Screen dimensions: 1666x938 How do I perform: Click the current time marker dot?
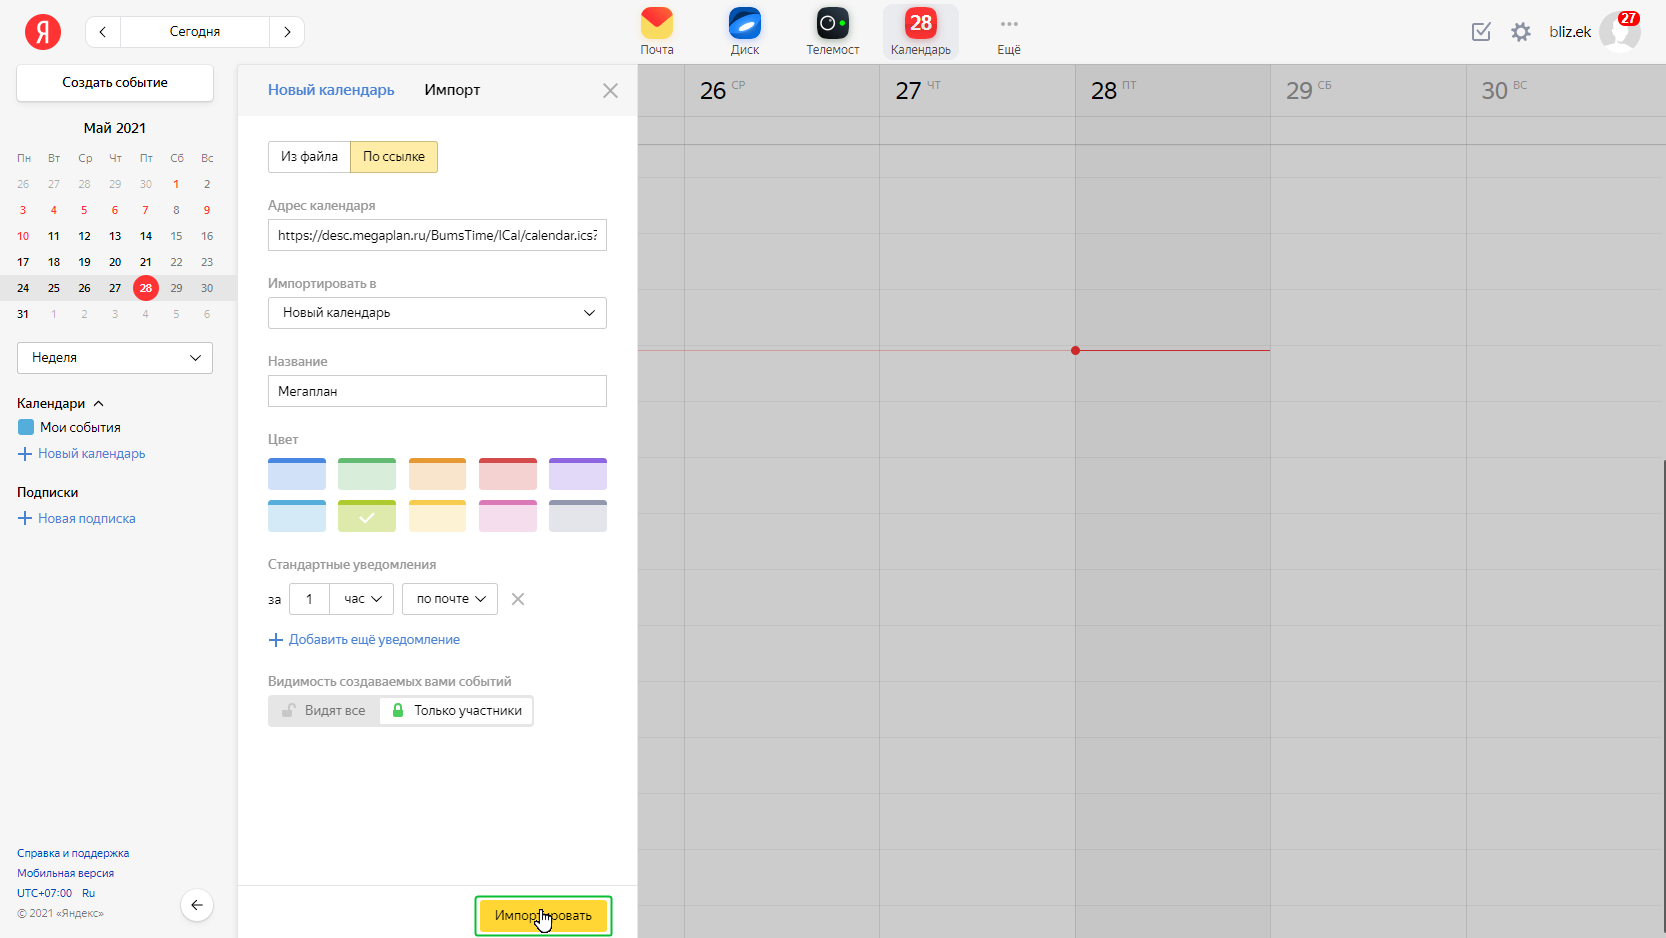click(1075, 351)
